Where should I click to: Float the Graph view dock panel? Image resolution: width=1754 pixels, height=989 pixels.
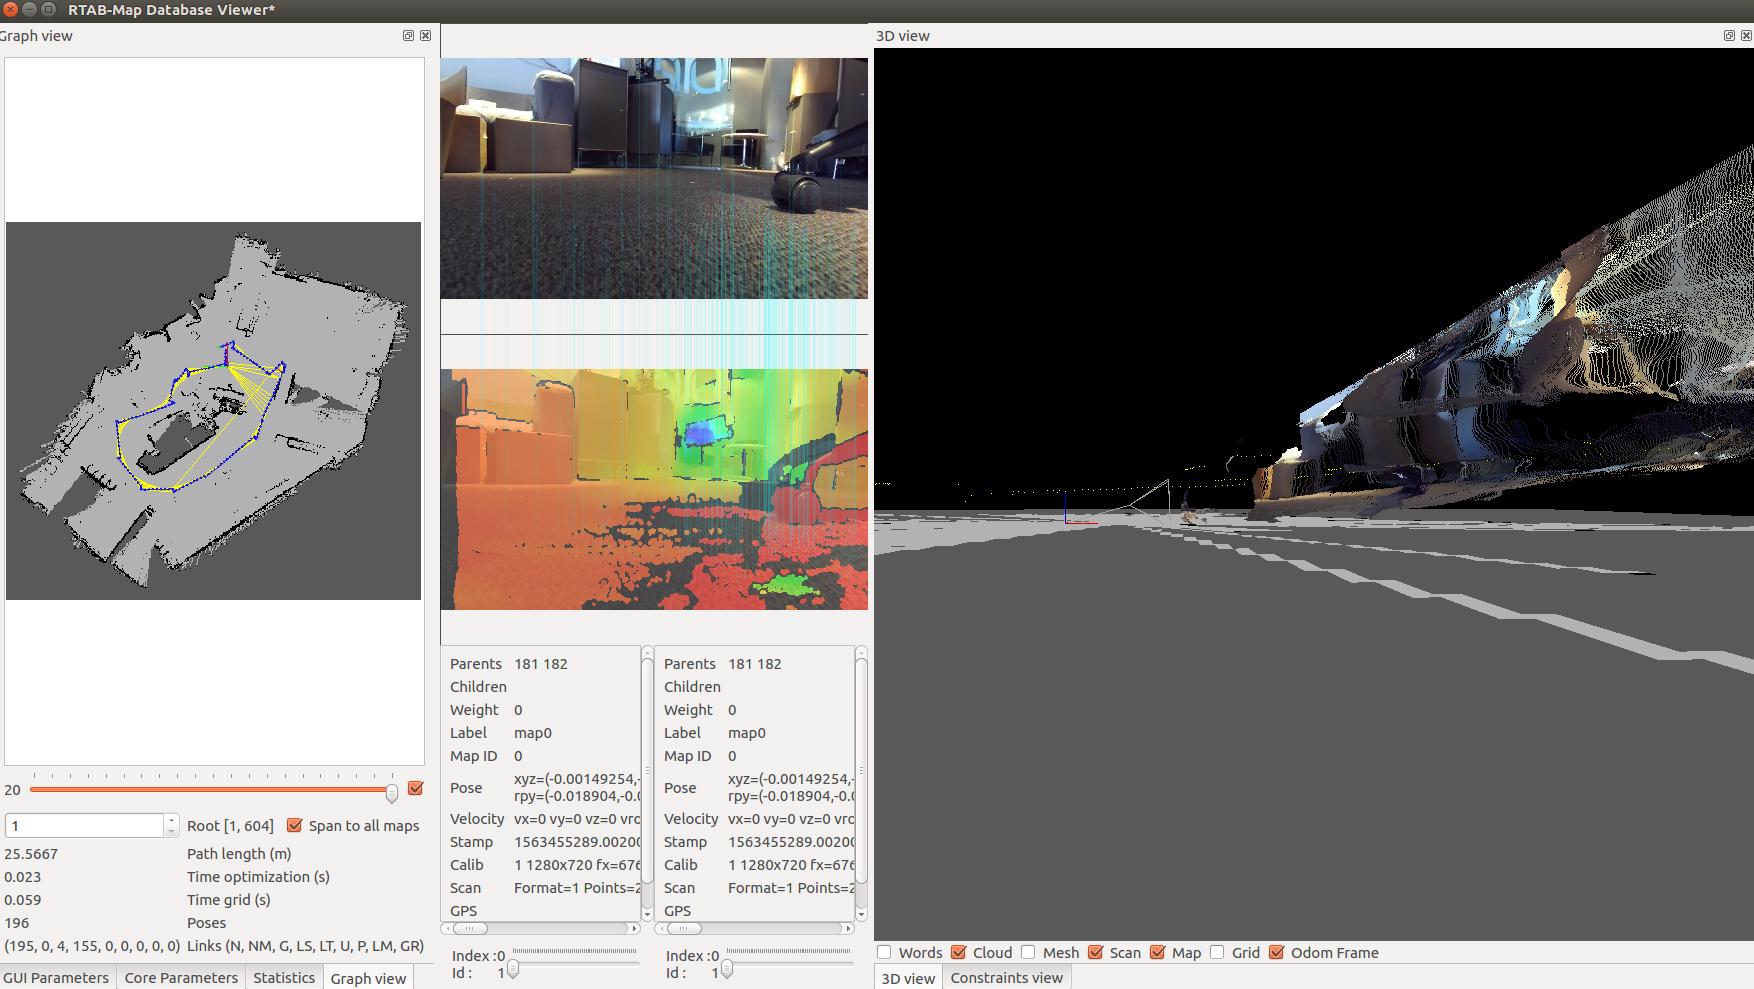[408, 35]
